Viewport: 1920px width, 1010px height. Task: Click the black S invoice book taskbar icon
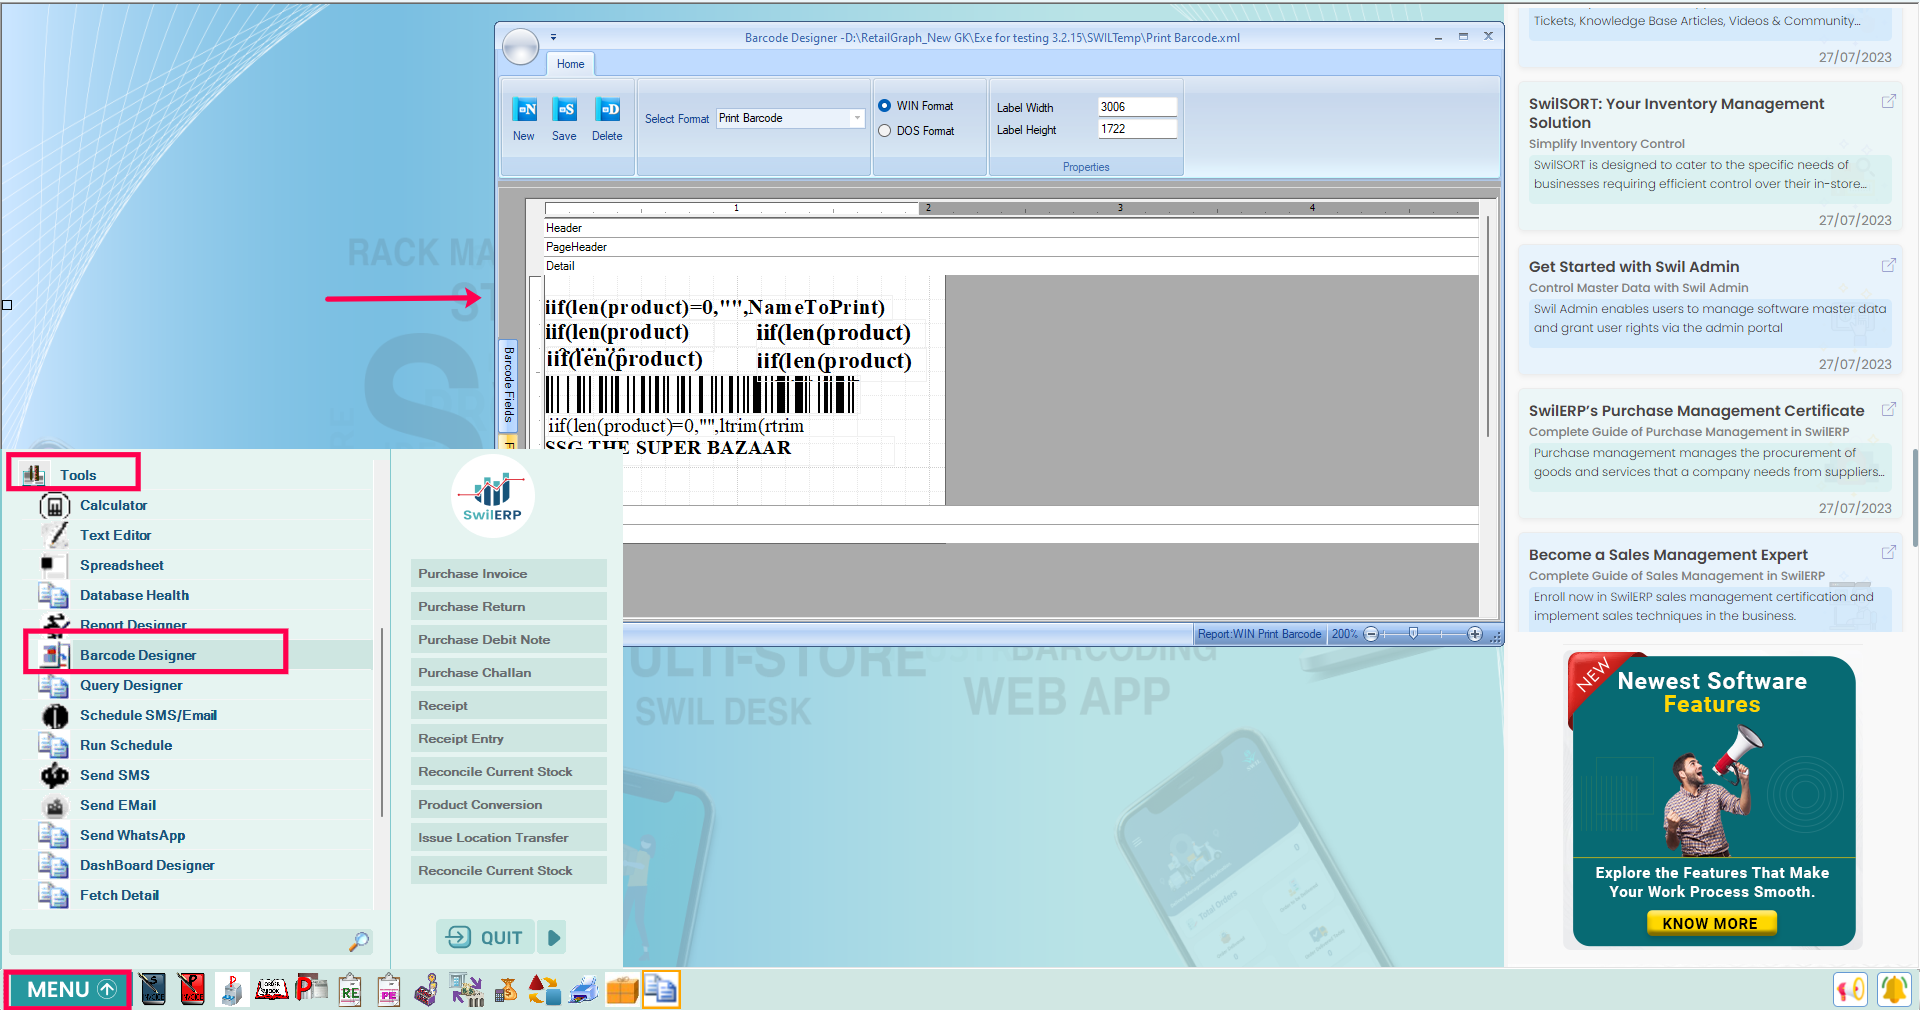(x=153, y=989)
